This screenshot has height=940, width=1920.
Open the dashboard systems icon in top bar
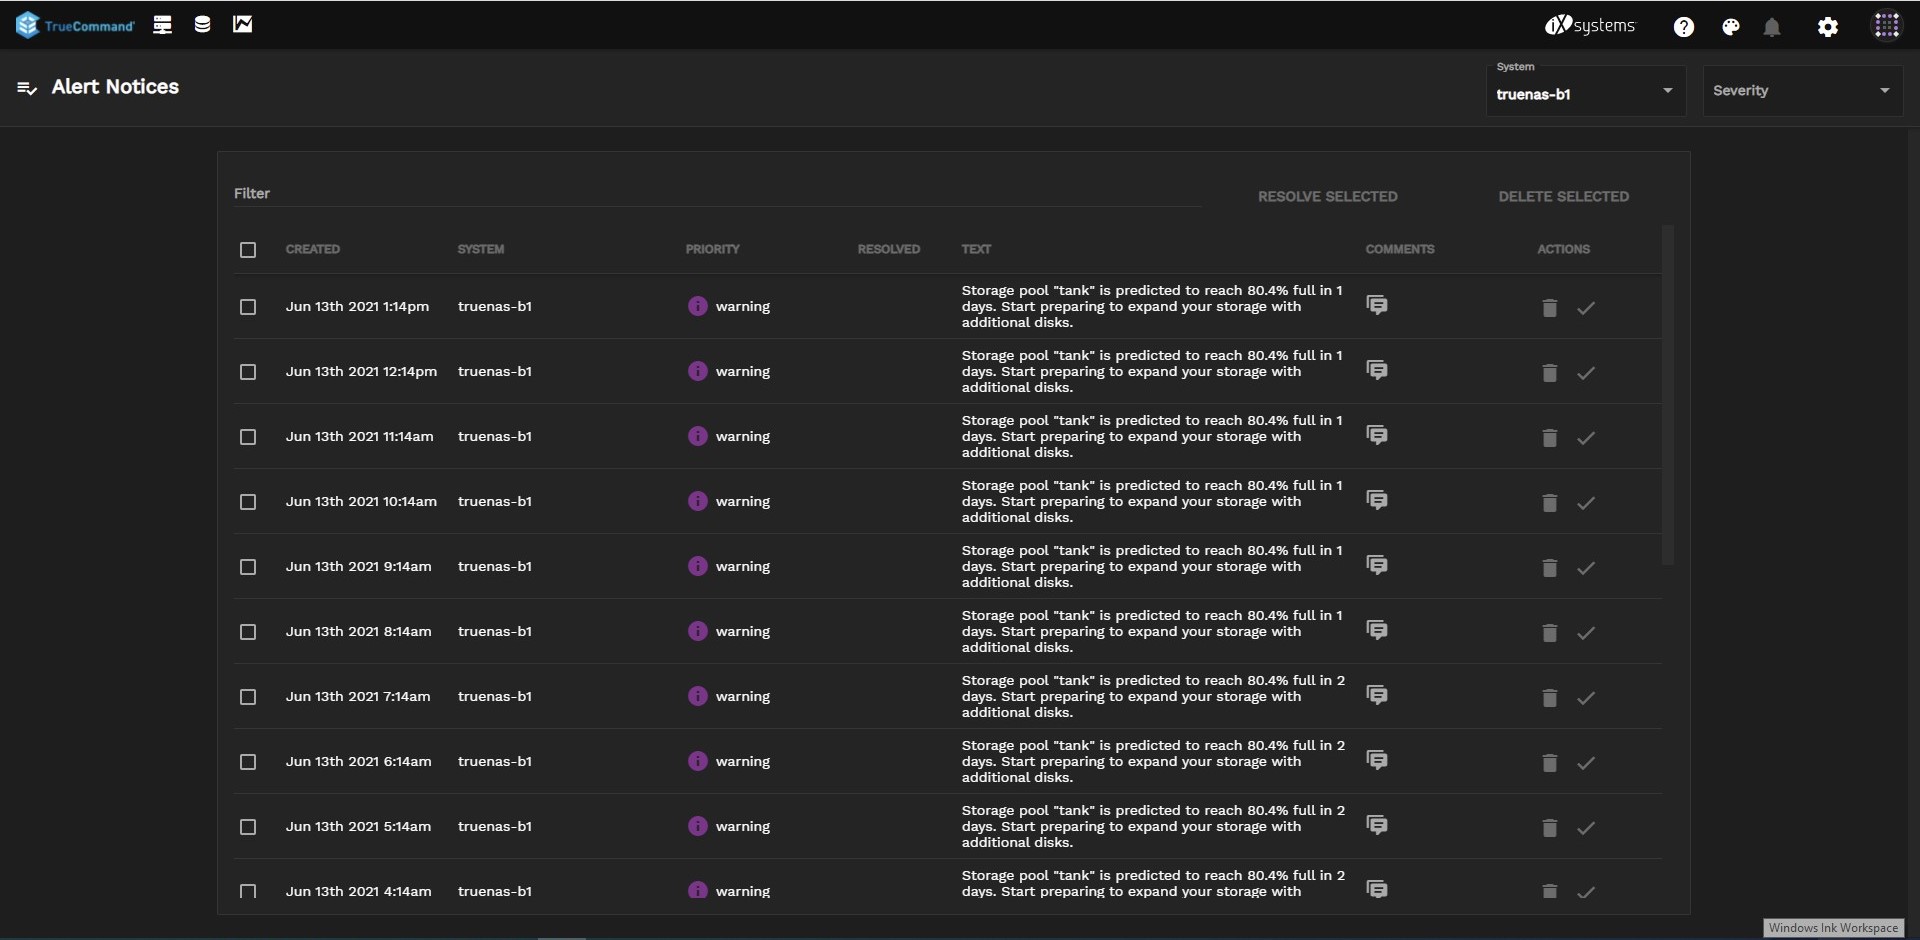pos(162,25)
